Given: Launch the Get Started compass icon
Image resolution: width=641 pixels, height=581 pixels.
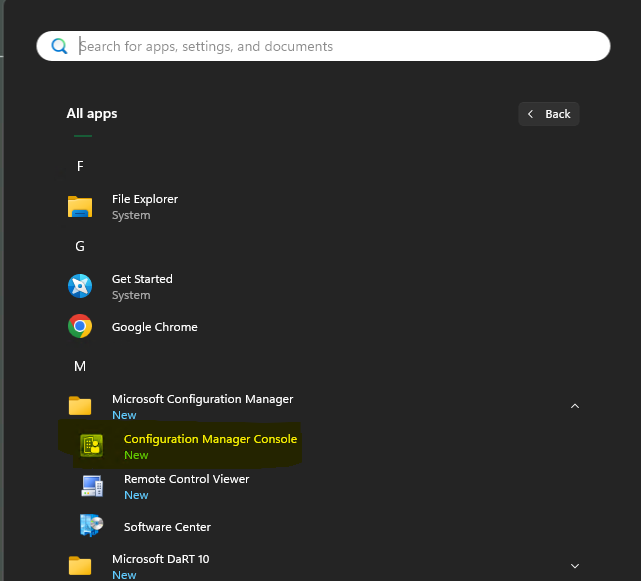Looking at the screenshot, I should click(80, 286).
